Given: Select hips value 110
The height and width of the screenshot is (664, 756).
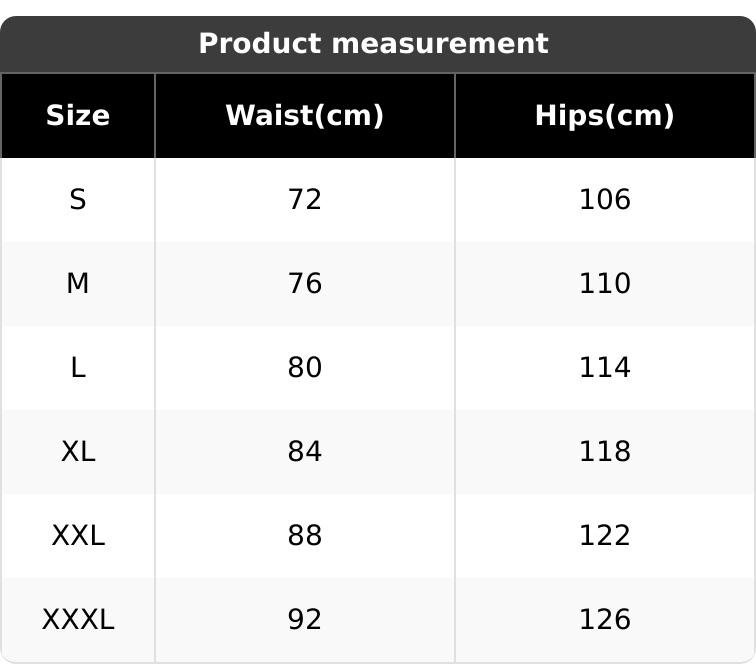Looking at the screenshot, I should [x=605, y=284].
